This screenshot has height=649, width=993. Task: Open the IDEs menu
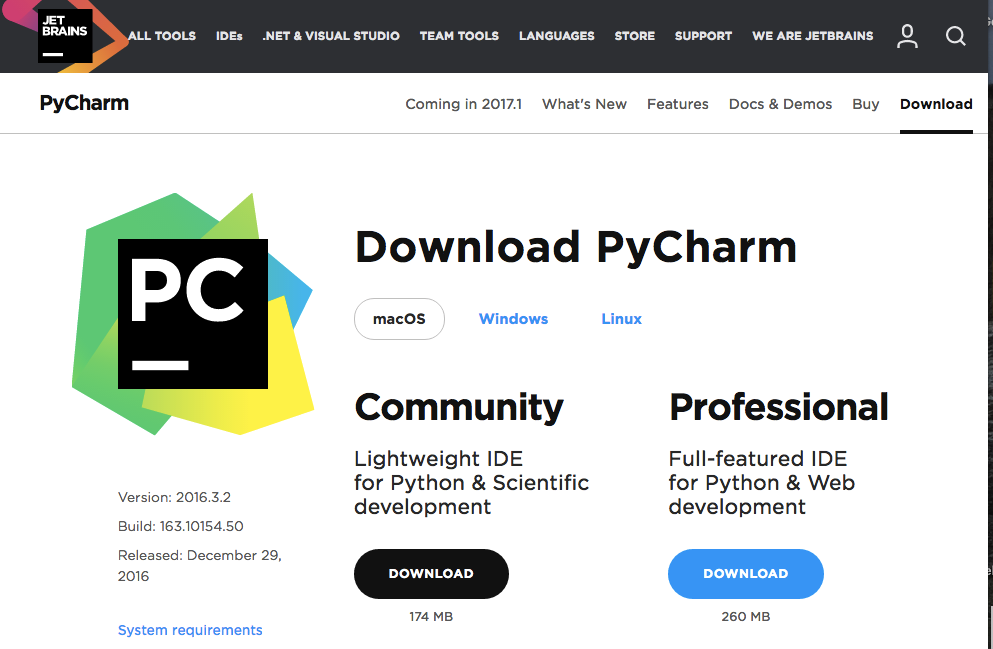point(229,36)
